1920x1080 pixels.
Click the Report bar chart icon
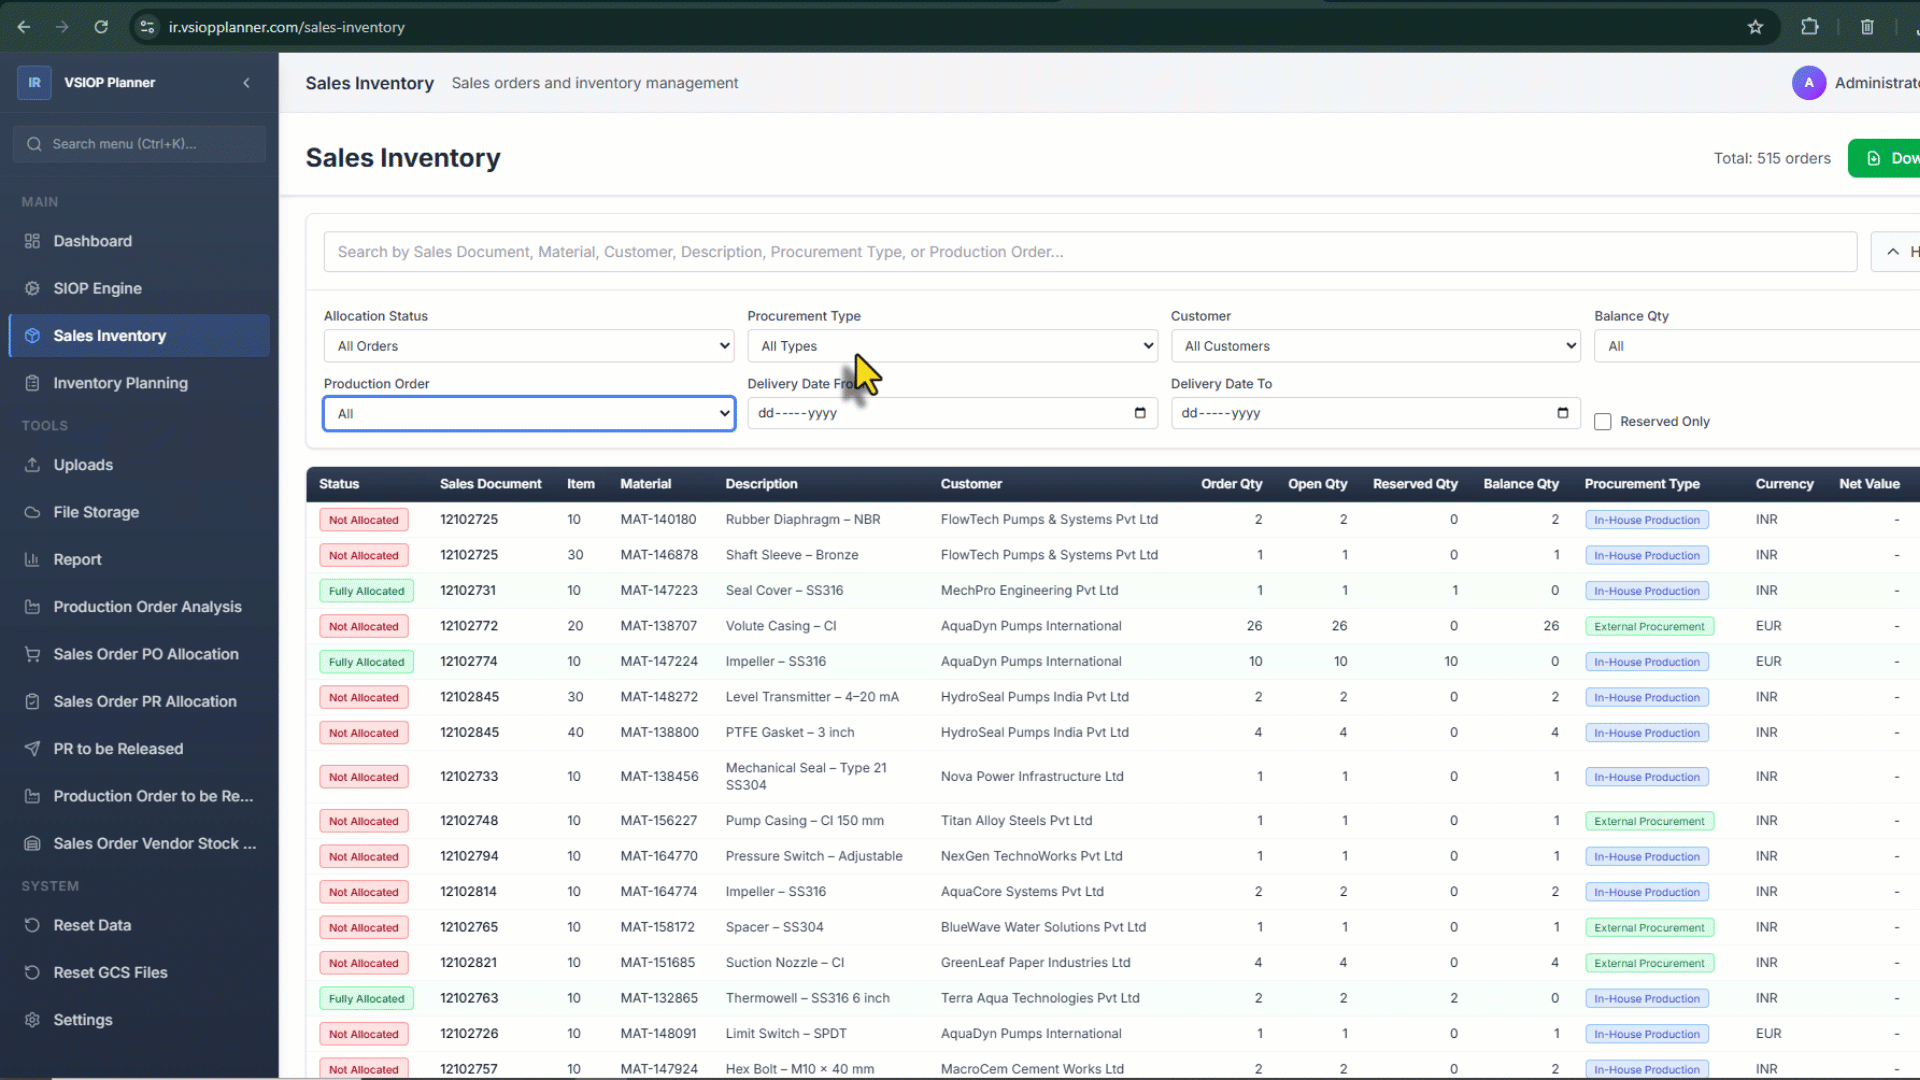pyautogui.click(x=32, y=560)
